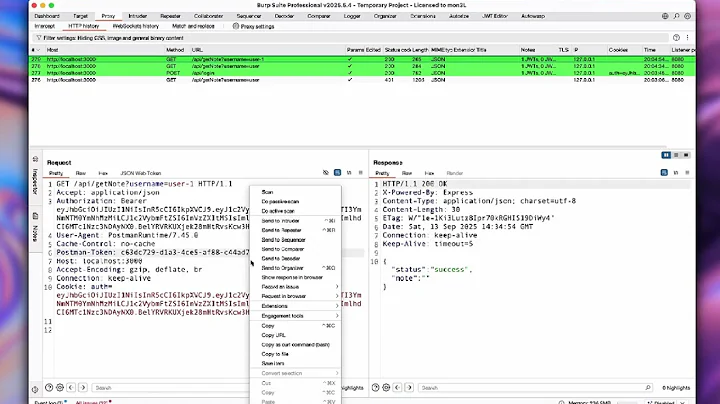Screen dimensions: 720x404
Task: Toggle request non-printable characters \n
Action: point(349,173)
